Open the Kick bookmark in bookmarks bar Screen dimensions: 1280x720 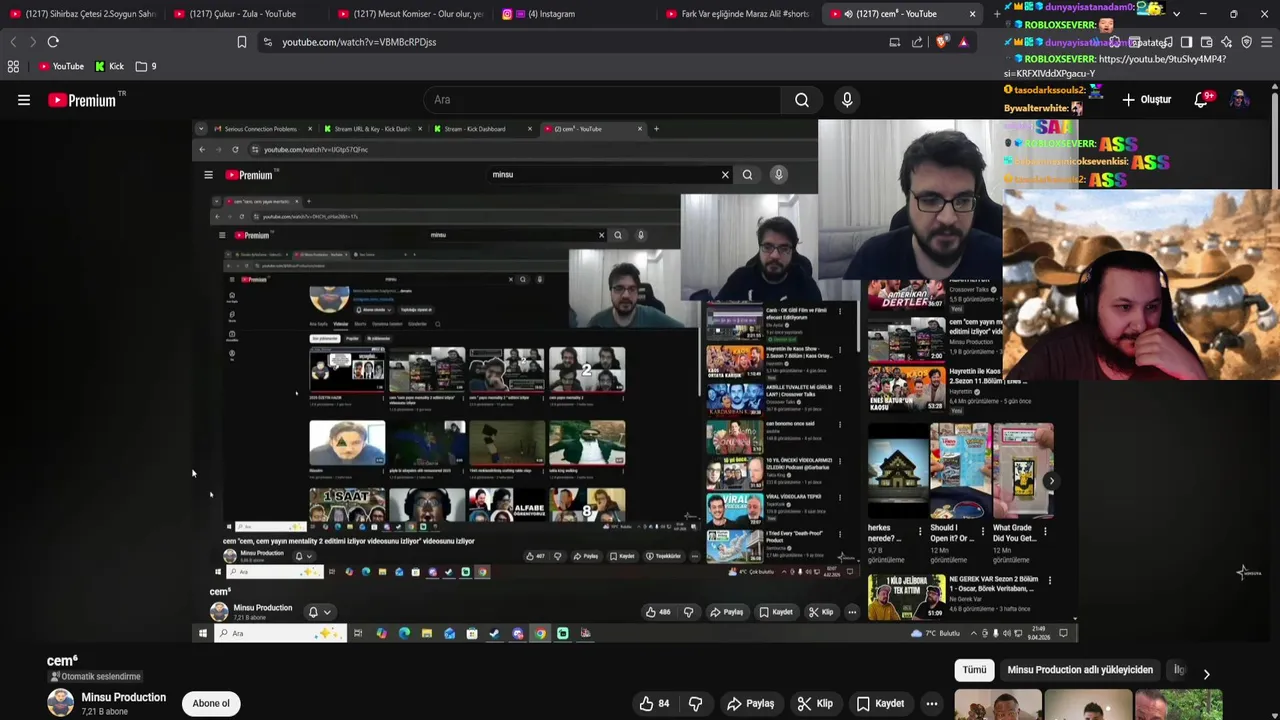(x=110, y=66)
